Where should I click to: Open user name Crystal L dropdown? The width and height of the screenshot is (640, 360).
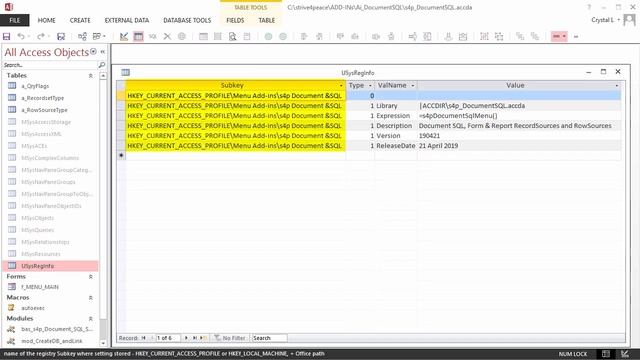tap(619, 20)
